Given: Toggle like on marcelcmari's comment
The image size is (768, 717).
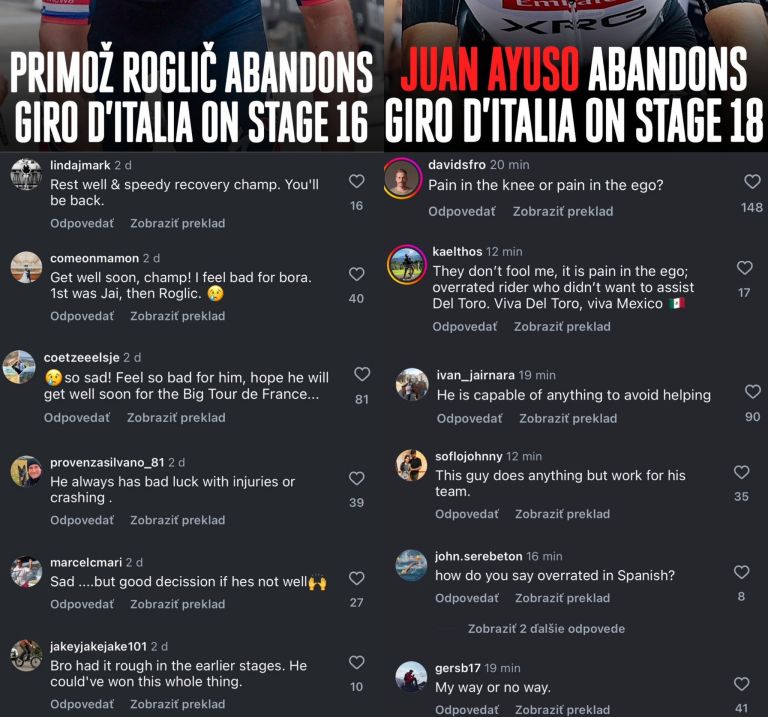Looking at the screenshot, I should click(357, 578).
